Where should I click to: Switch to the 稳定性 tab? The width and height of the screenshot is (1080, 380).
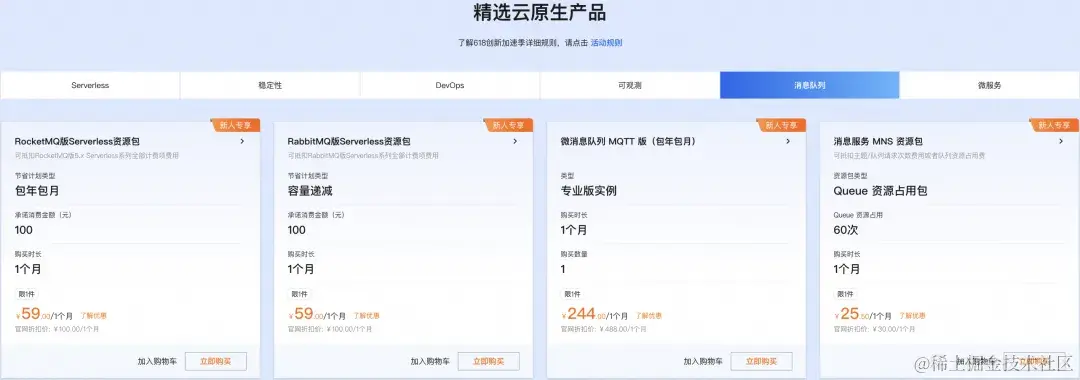[270, 85]
